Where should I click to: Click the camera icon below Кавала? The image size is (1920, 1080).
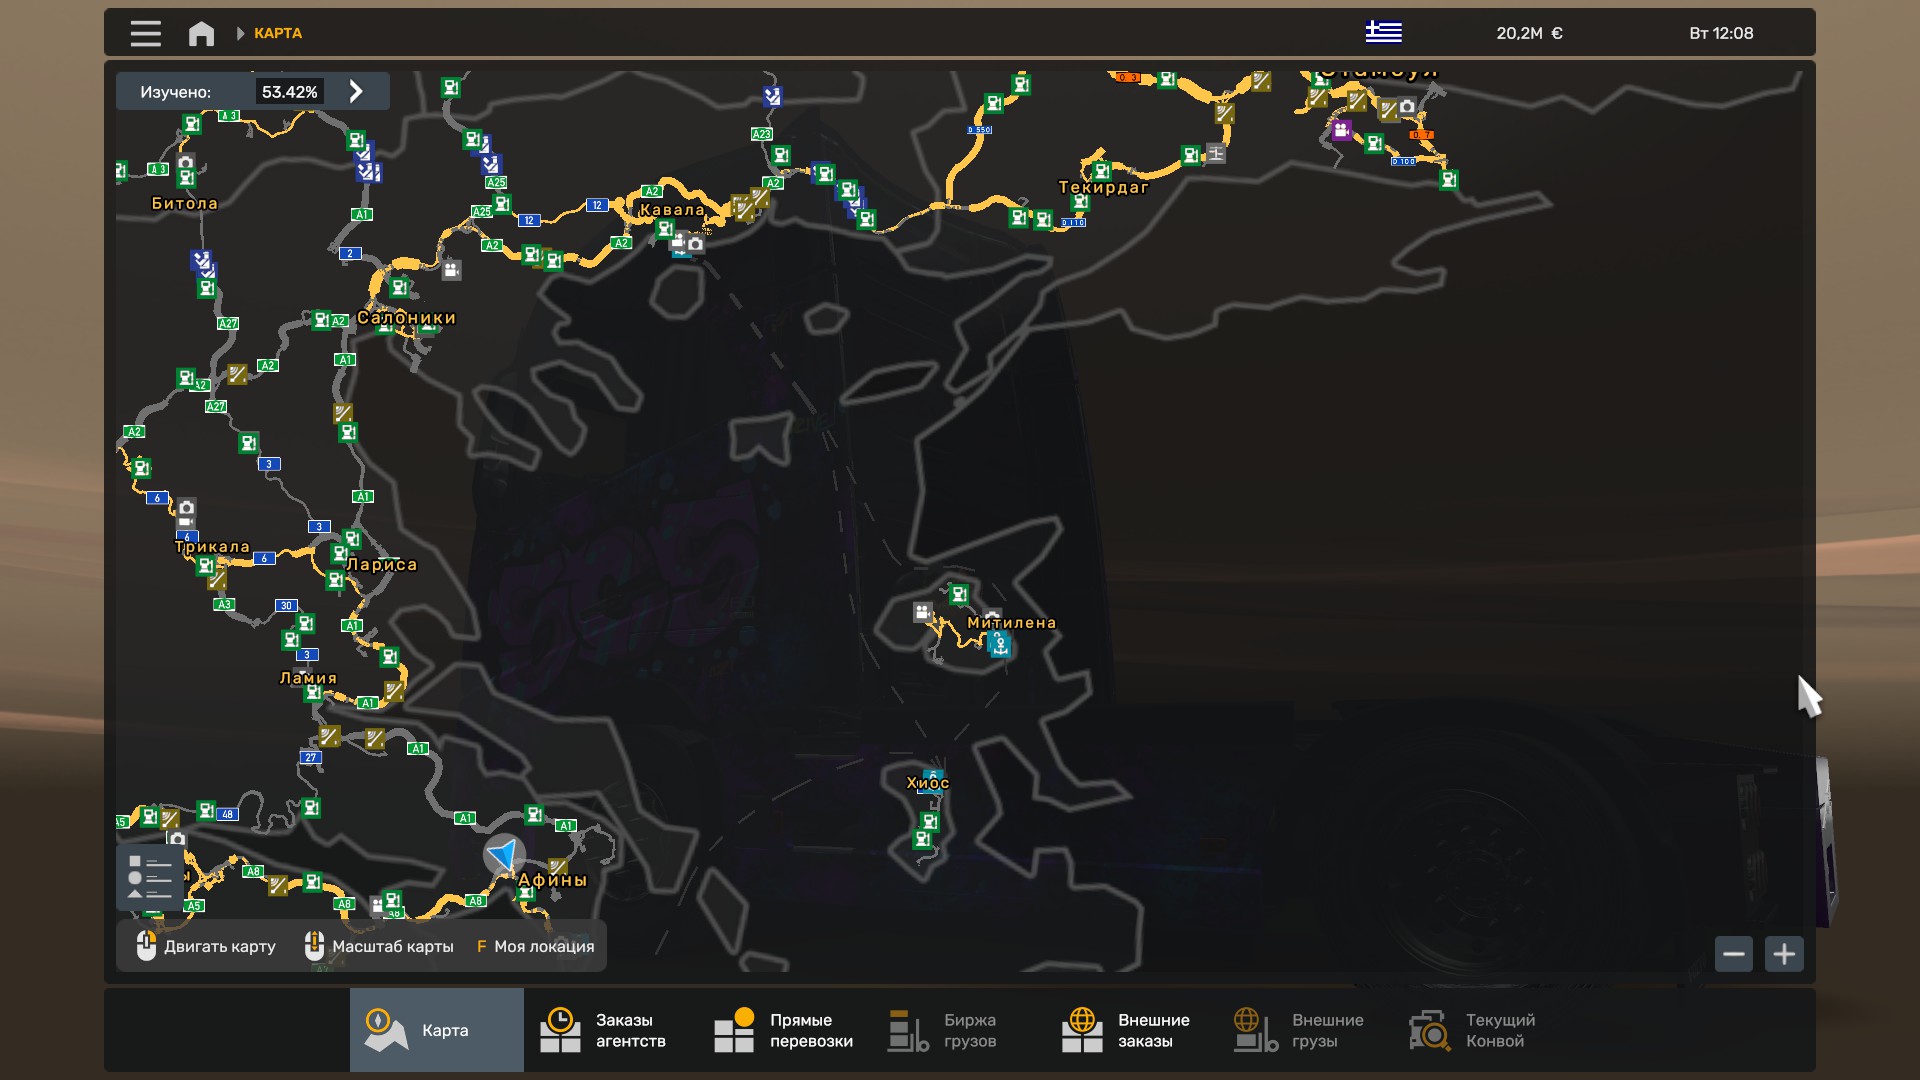tap(696, 244)
